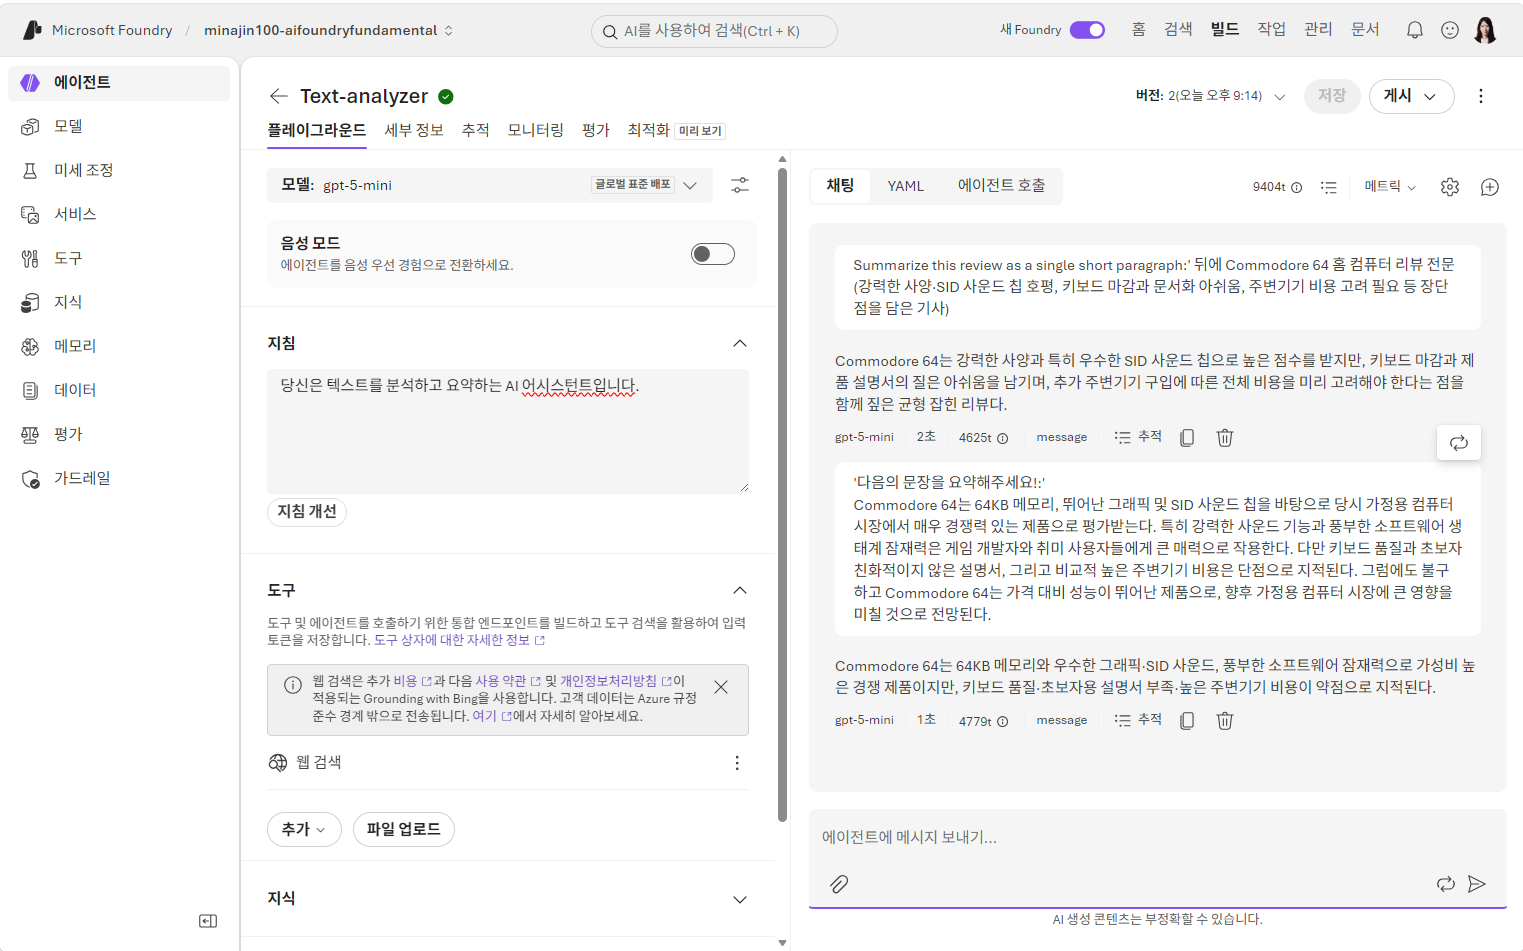
Task: Open the 개인정보처리방침 link
Action: coord(614,681)
